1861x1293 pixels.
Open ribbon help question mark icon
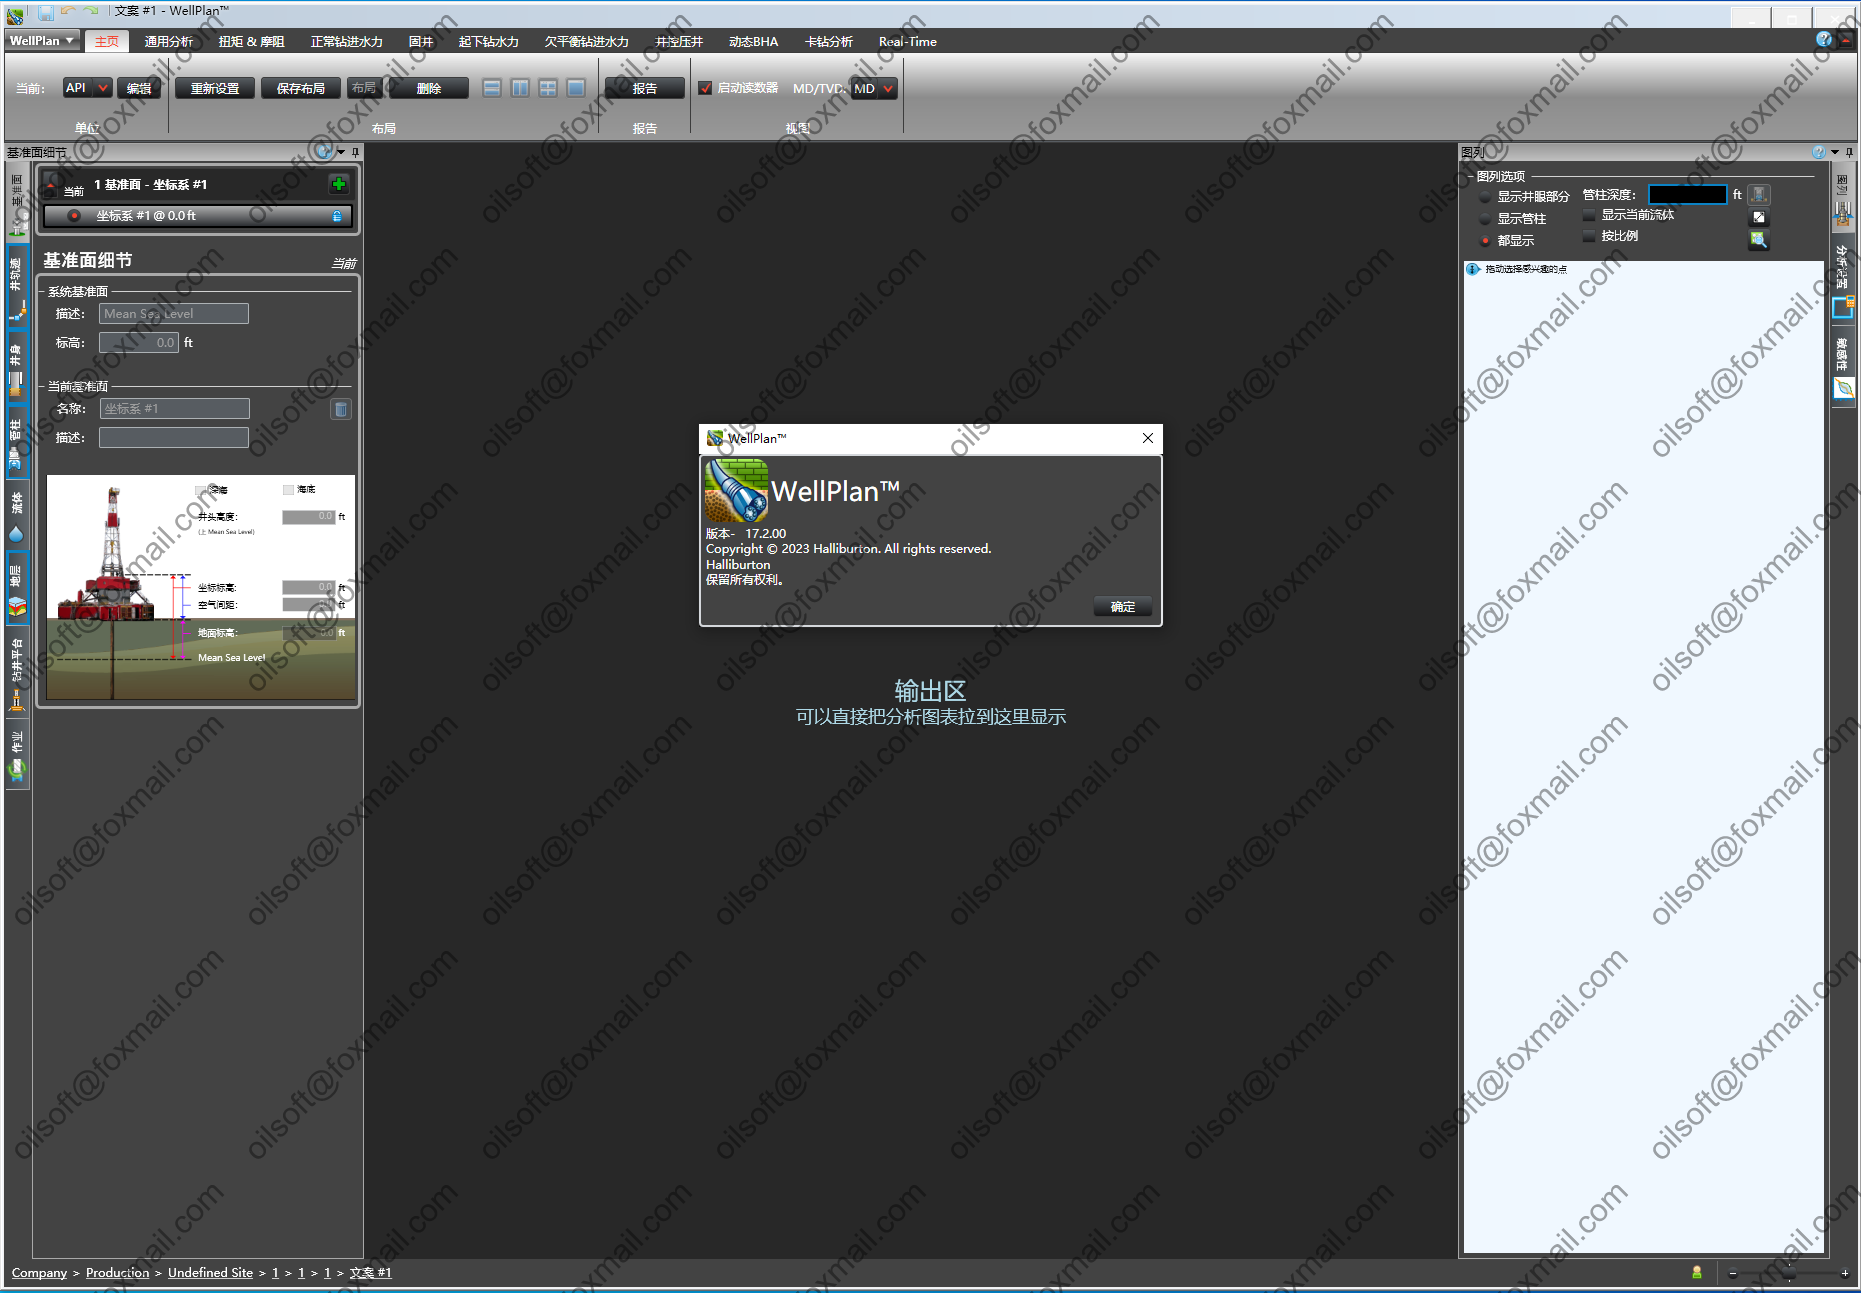pyautogui.click(x=1824, y=40)
